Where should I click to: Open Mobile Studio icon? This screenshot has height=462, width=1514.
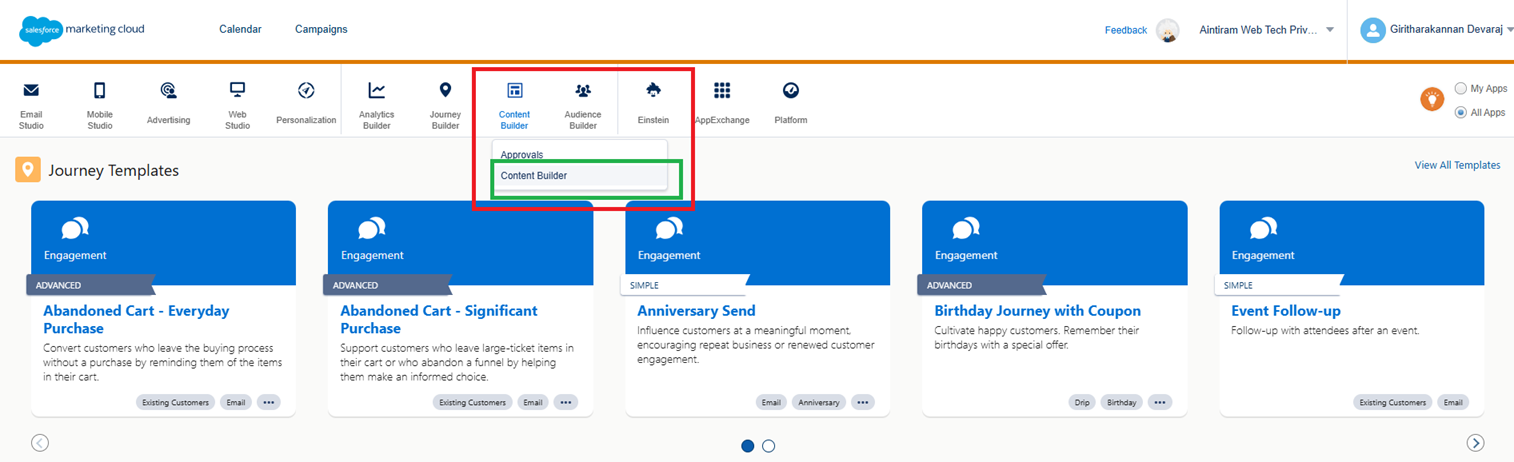point(99,91)
